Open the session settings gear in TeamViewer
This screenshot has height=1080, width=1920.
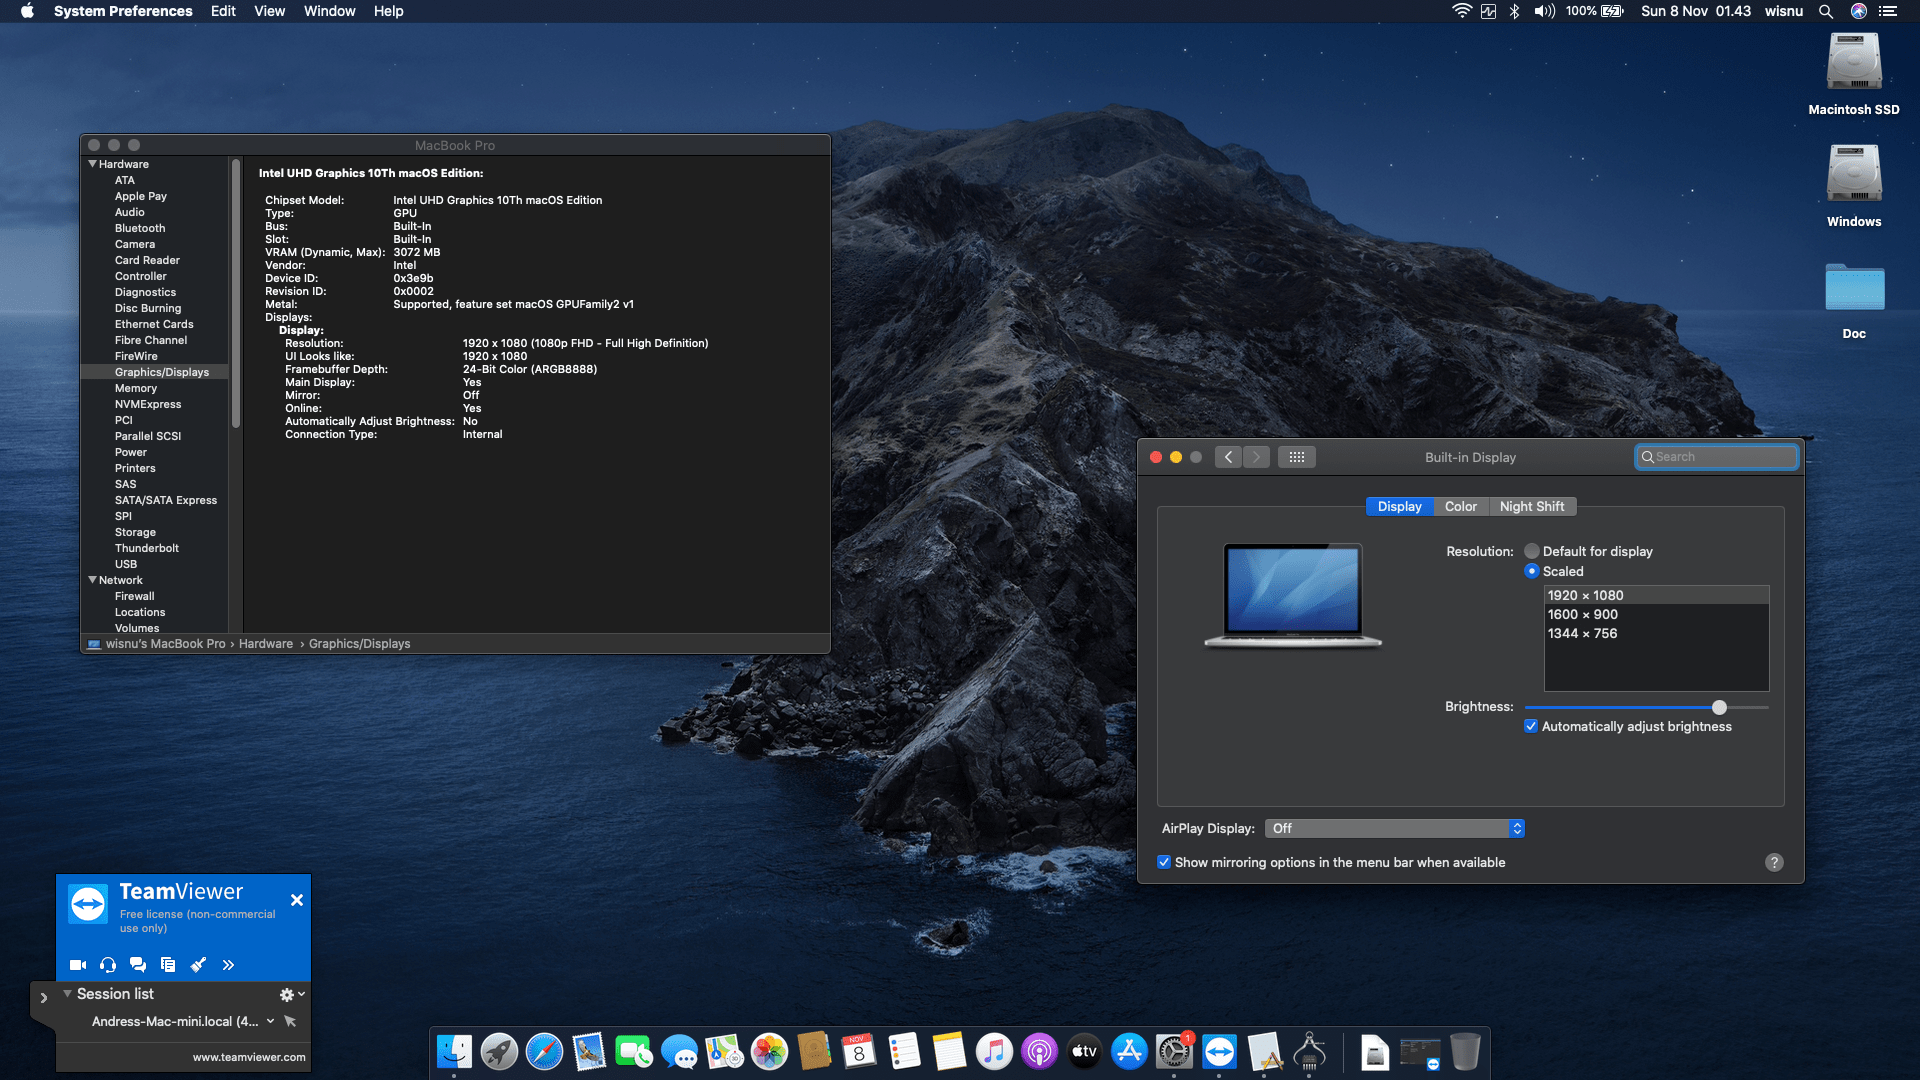286,993
